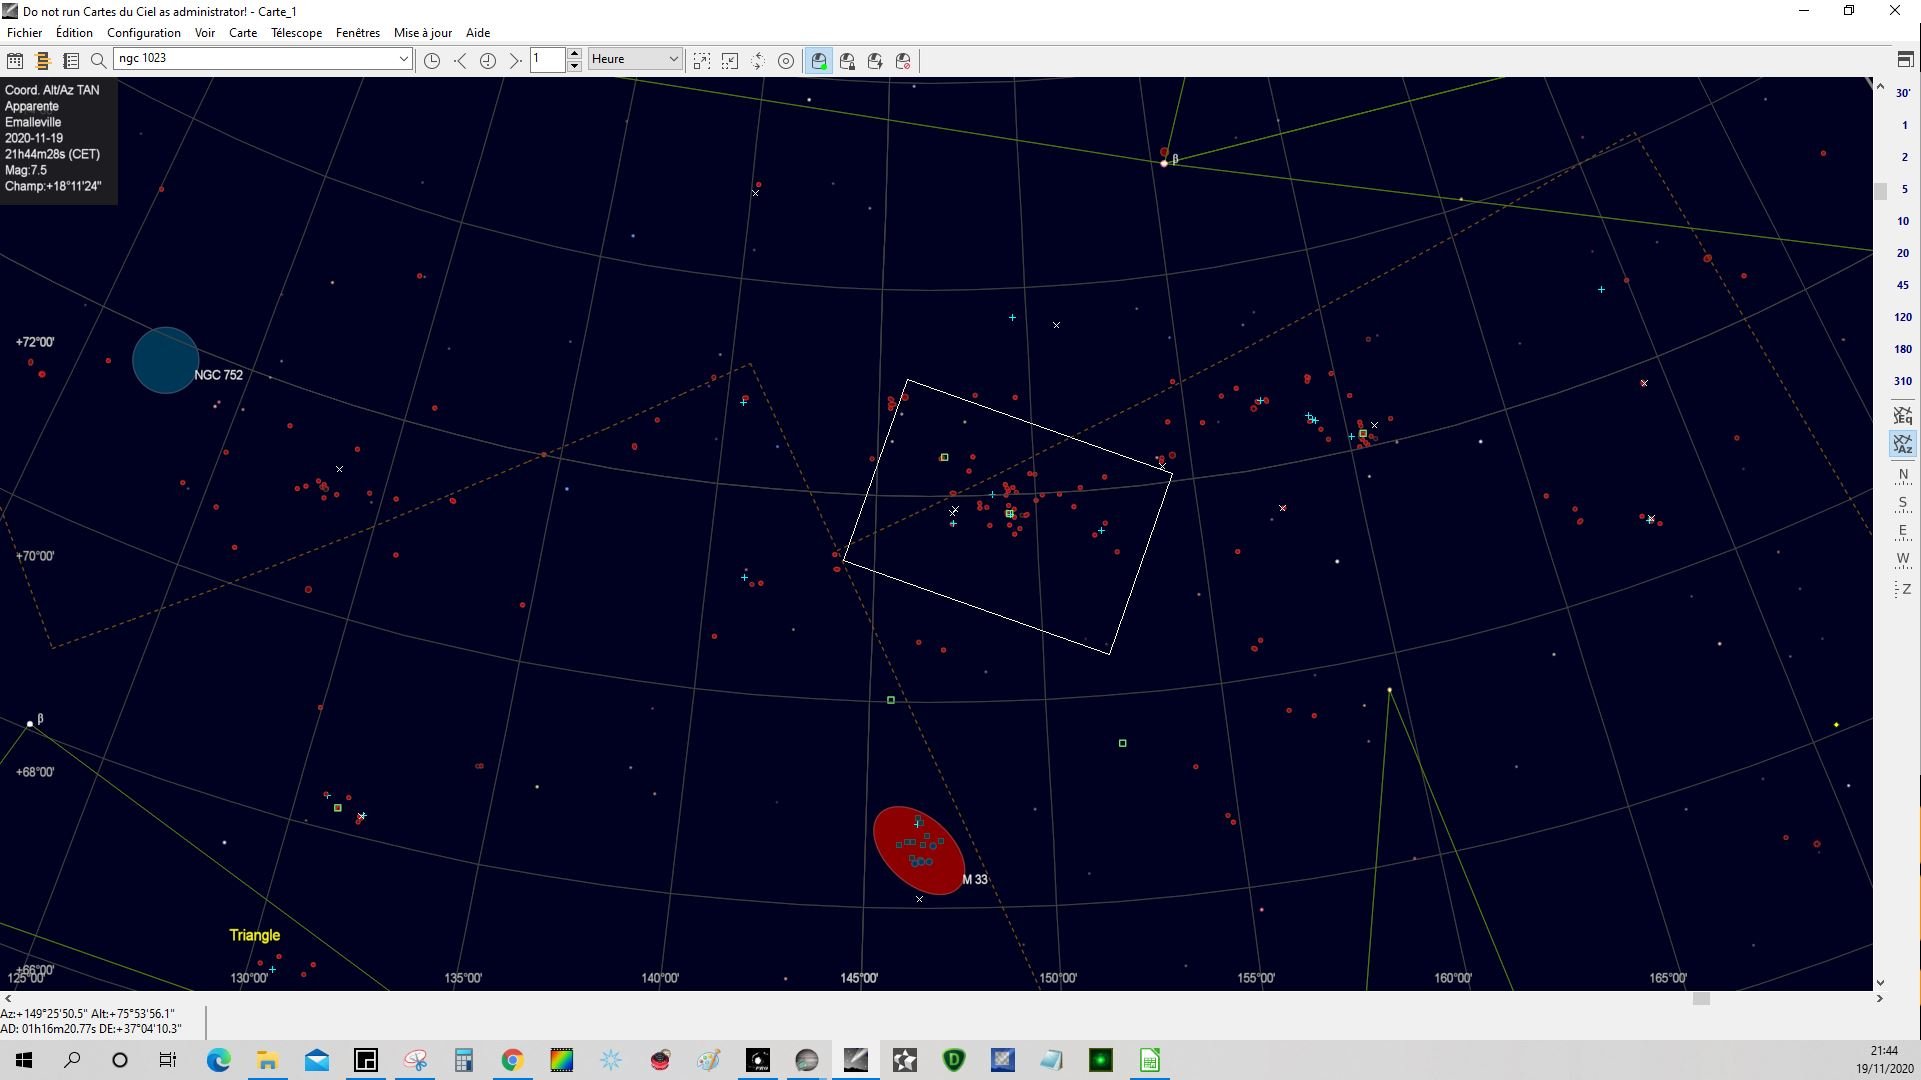Set field of view to 310 degrees

click(x=1903, y=381)
